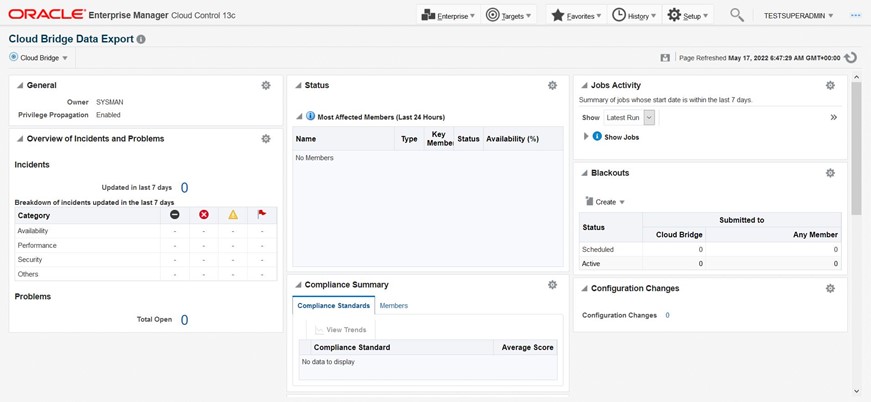Click the critical red X severity icon
The image size is (871, 402).
204,215
